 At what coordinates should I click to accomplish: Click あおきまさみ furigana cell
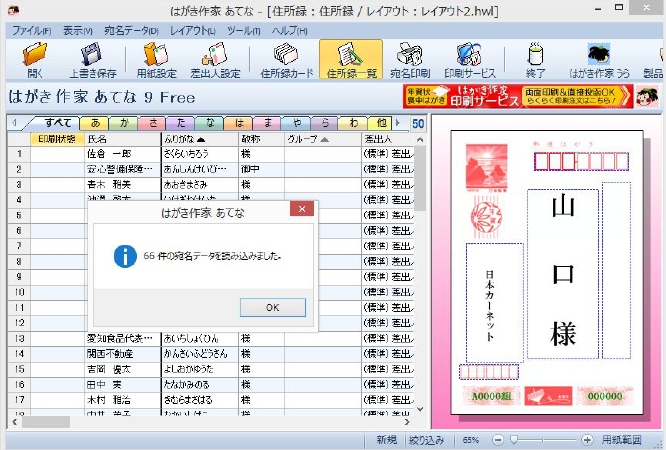tap(200, 185)
